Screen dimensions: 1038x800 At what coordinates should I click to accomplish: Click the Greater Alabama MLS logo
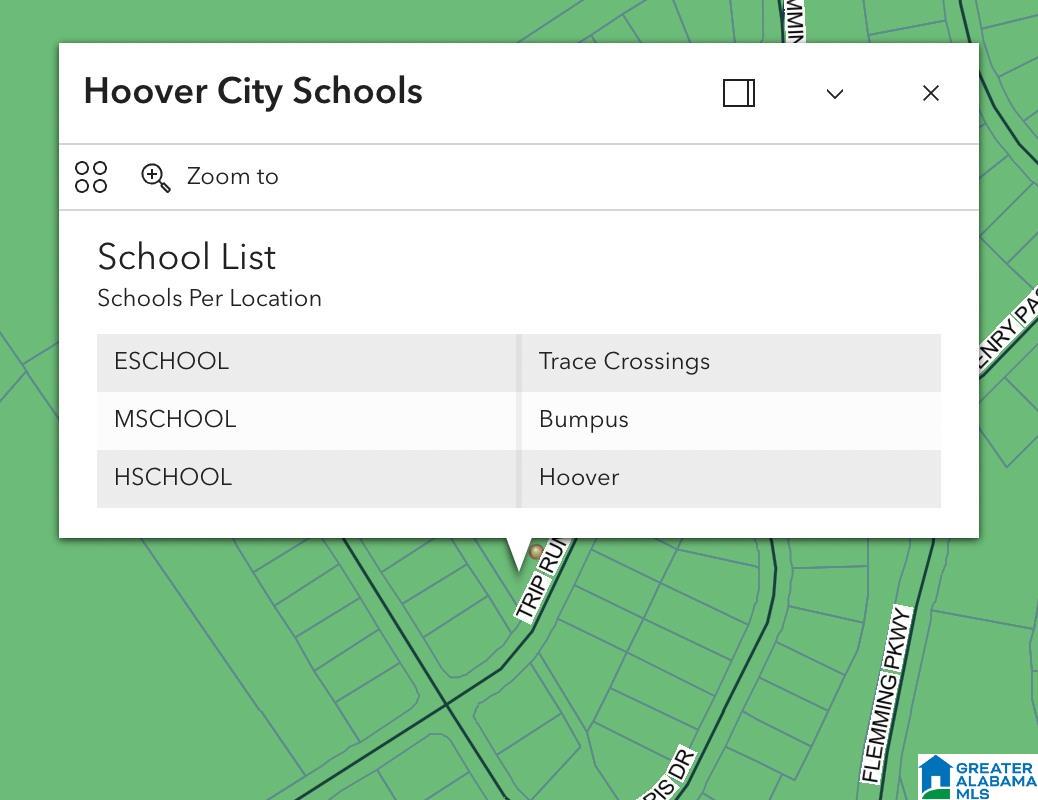(977, 777)
